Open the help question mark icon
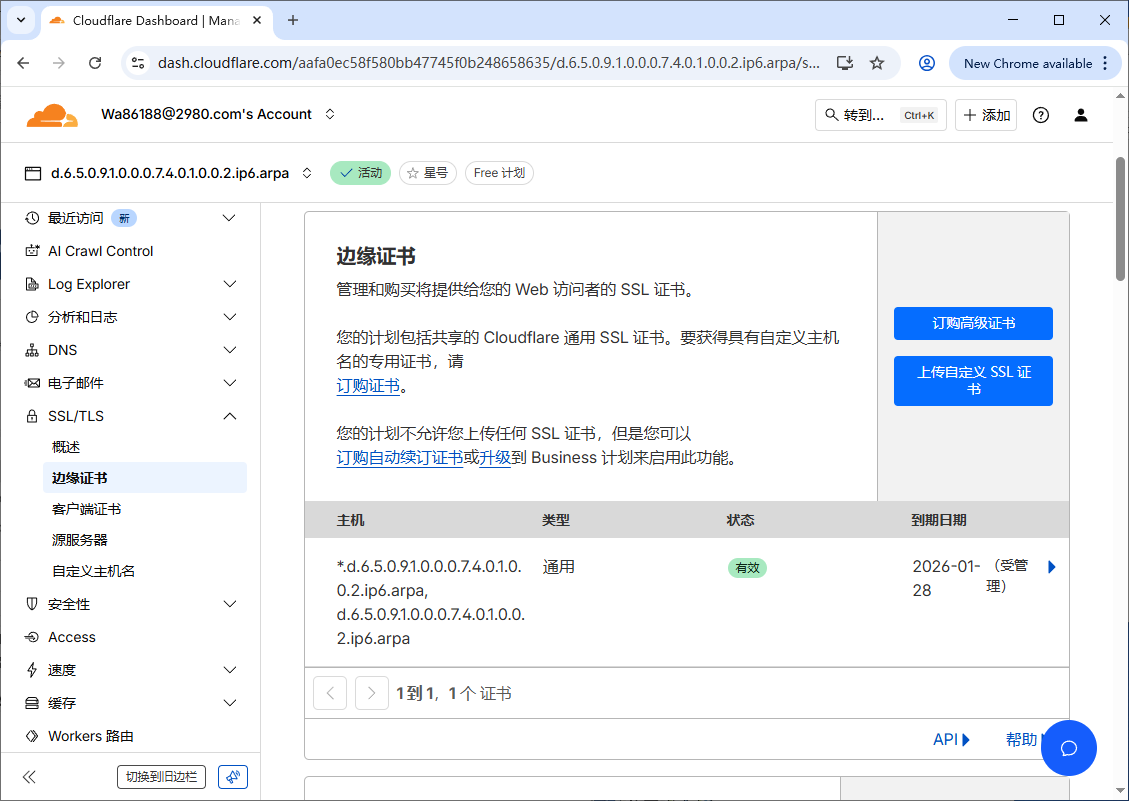 [1040, 114]
